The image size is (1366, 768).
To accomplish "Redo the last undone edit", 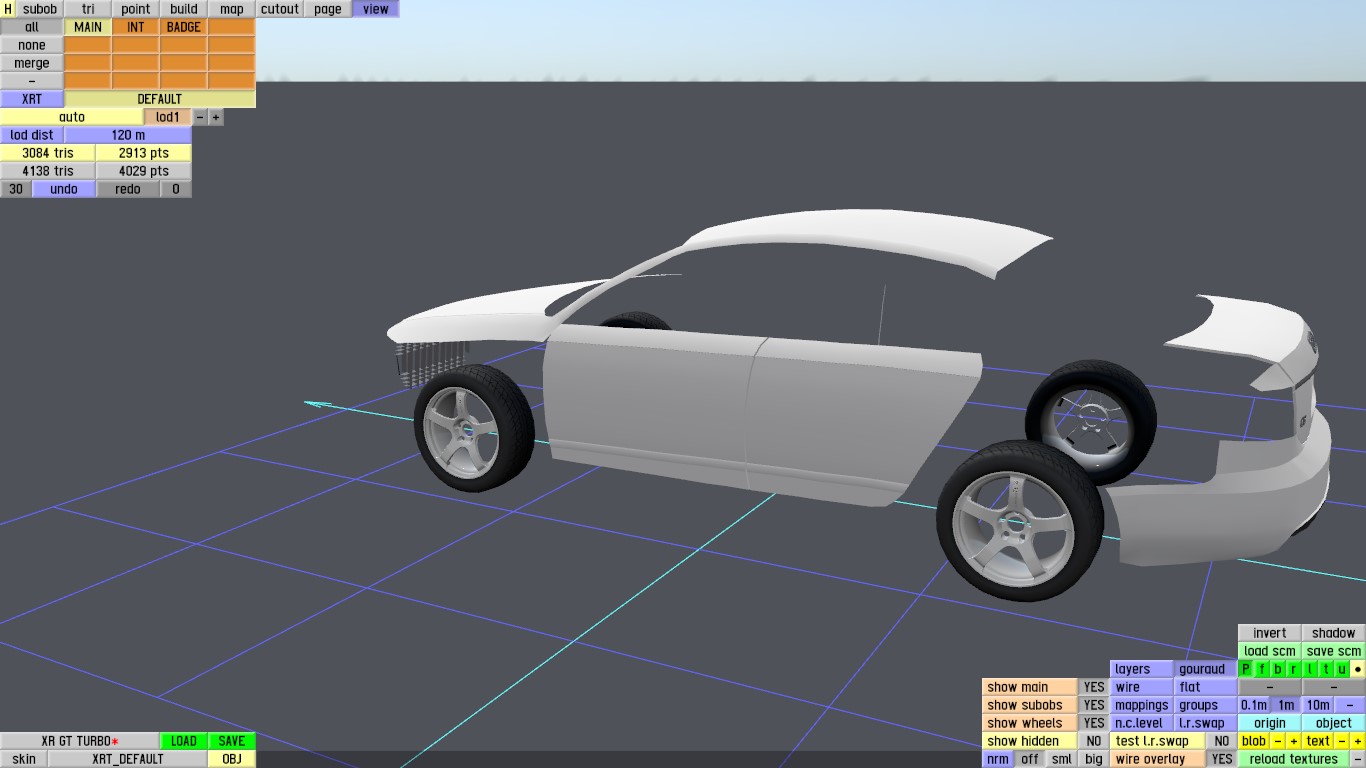I will (x=128, y=189).
